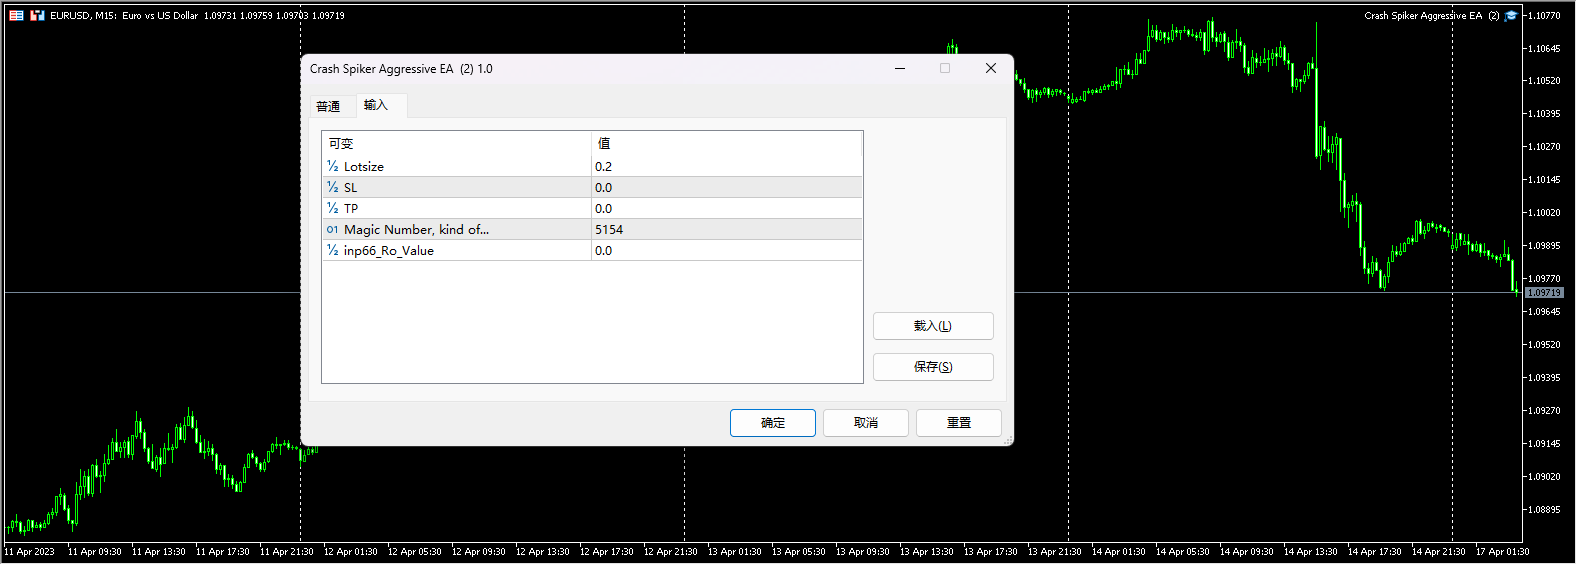Confirm settings with the 确定 button
The image size is (1577, 565).
point(772,423)
